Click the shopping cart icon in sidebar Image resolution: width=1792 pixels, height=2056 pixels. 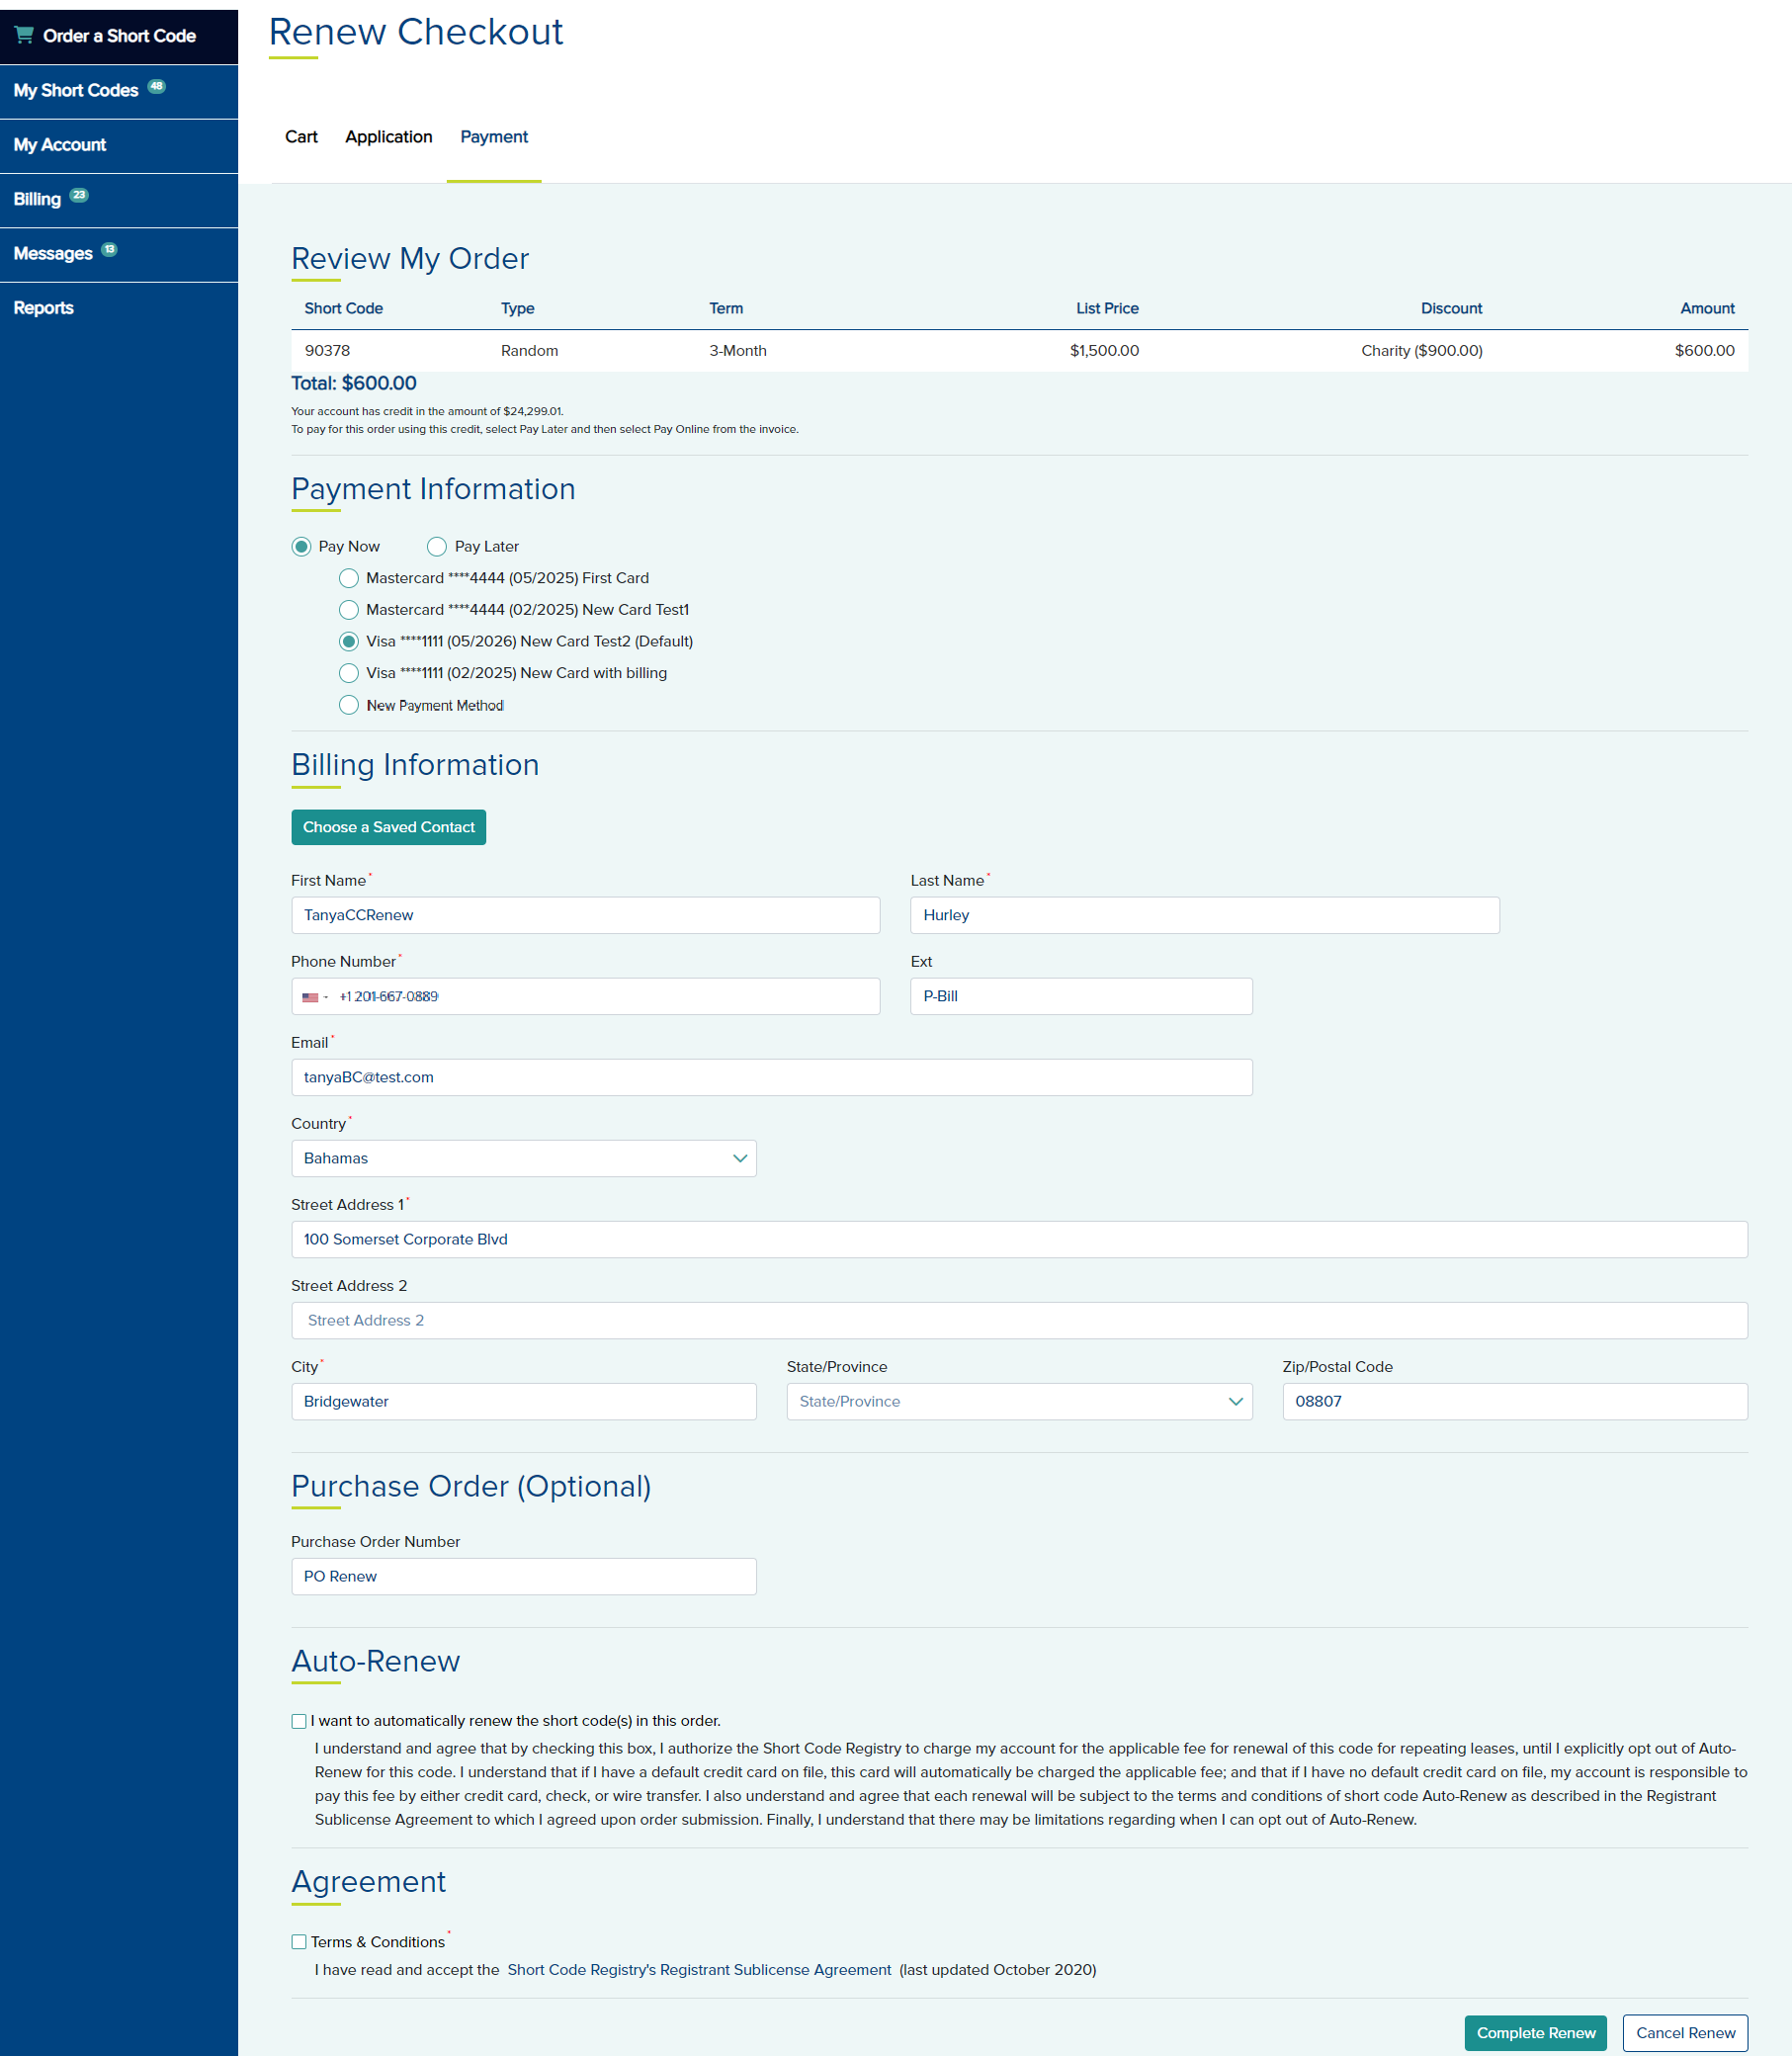pos(24,35)
